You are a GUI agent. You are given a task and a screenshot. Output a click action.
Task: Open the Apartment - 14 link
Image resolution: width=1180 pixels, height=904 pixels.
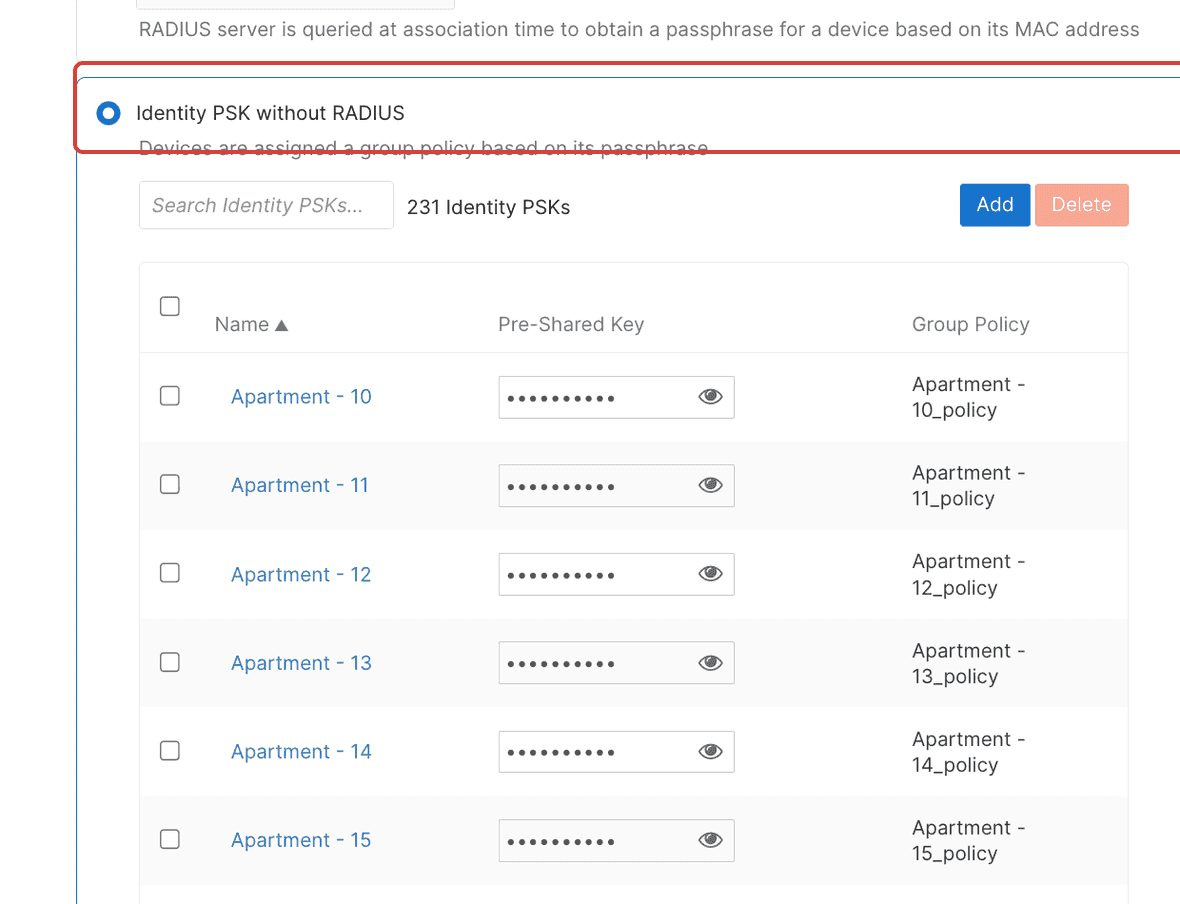(301, 751)
